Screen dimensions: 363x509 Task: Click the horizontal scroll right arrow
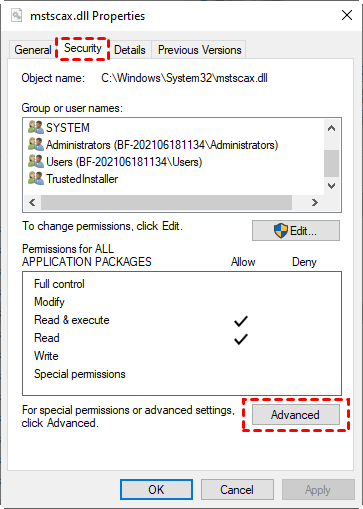tap(315, 202)
